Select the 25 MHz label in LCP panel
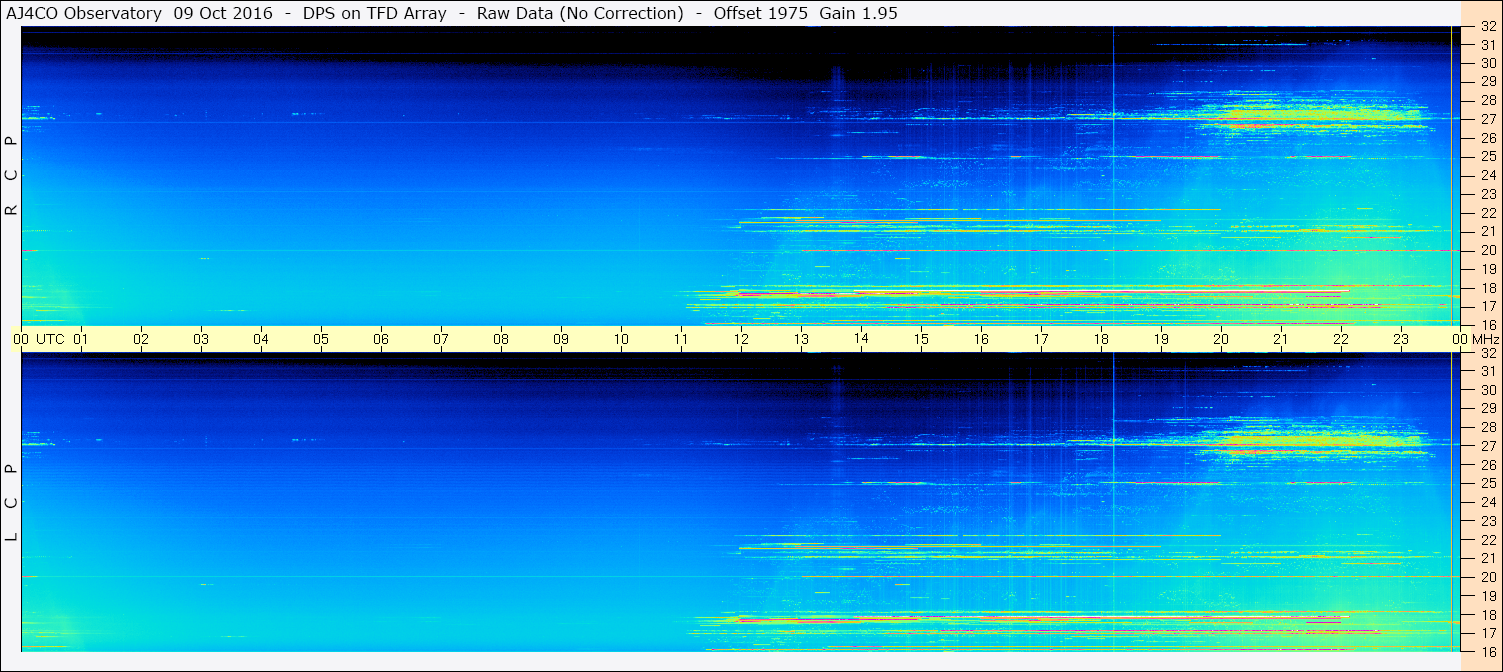Viewport: 1503px width, 672px height. click(x=1487, y=484)
